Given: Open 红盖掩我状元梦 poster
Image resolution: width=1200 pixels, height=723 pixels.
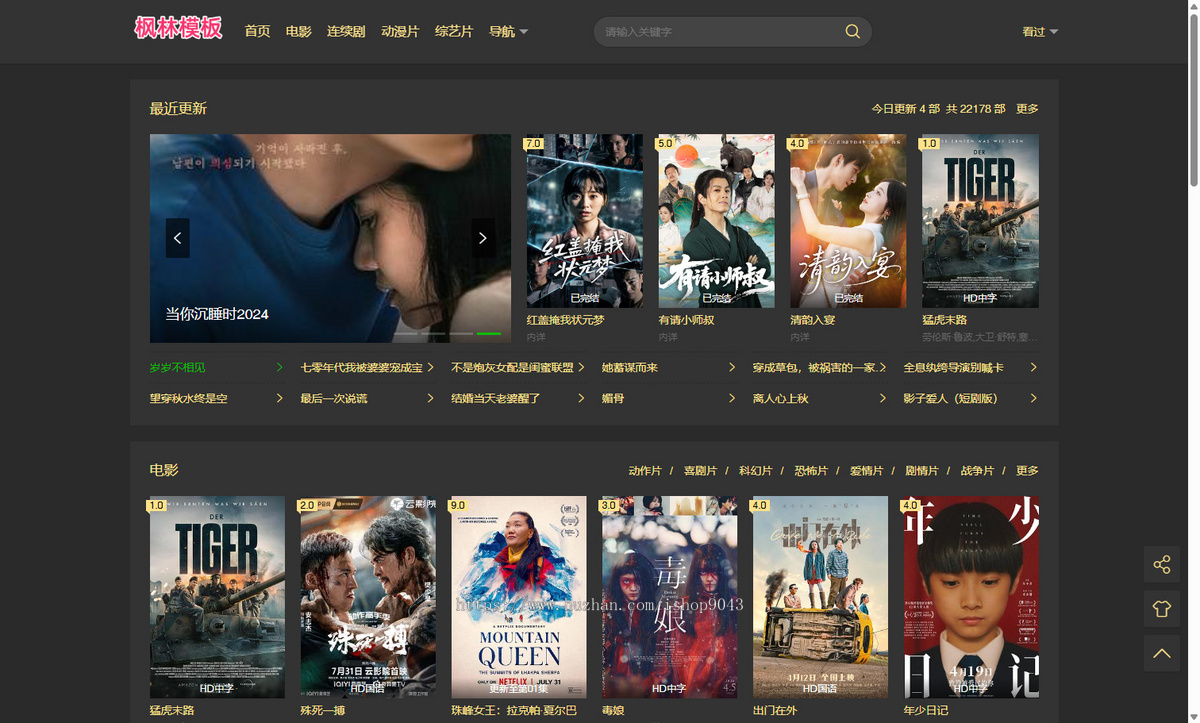Looking at the screenshot, I should coord(585,221).
